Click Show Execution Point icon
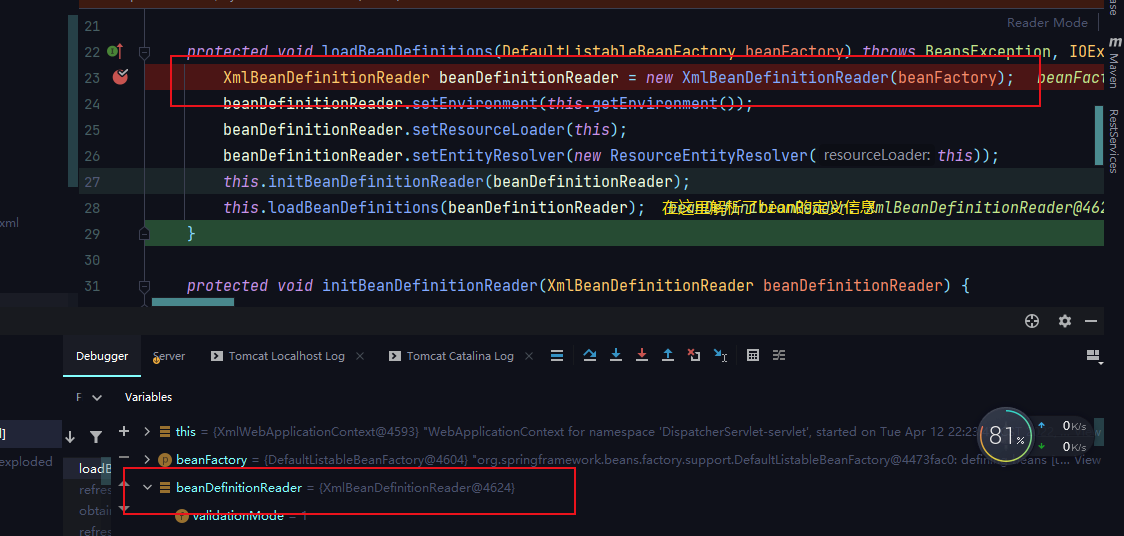 click(x=556, y=355)
